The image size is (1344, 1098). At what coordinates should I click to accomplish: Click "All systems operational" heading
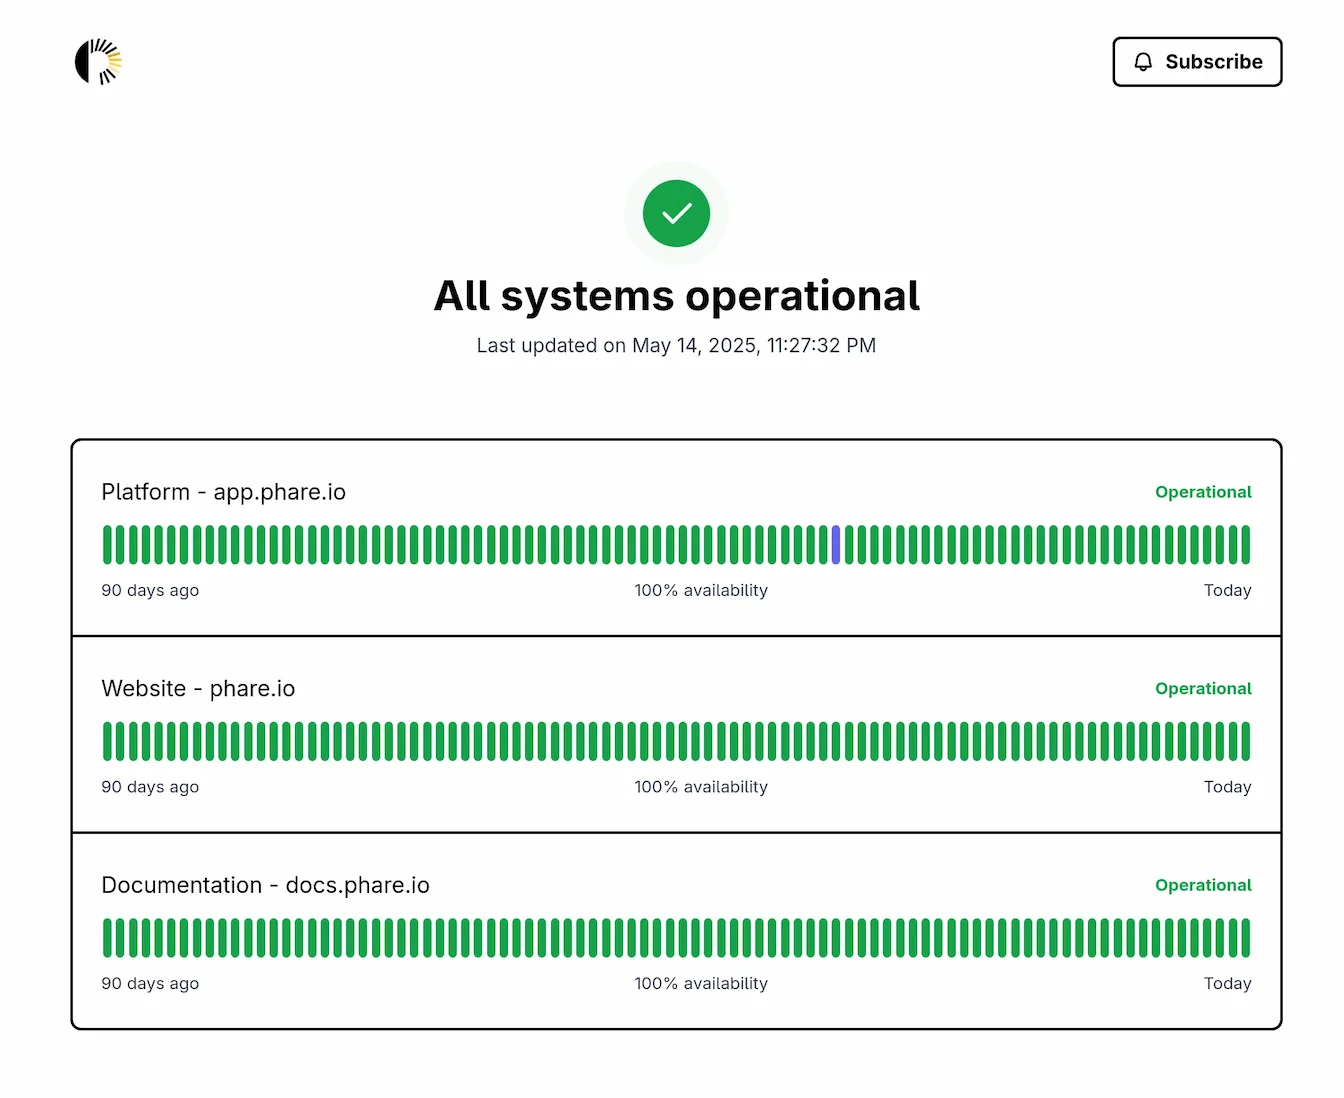[676, 296]
